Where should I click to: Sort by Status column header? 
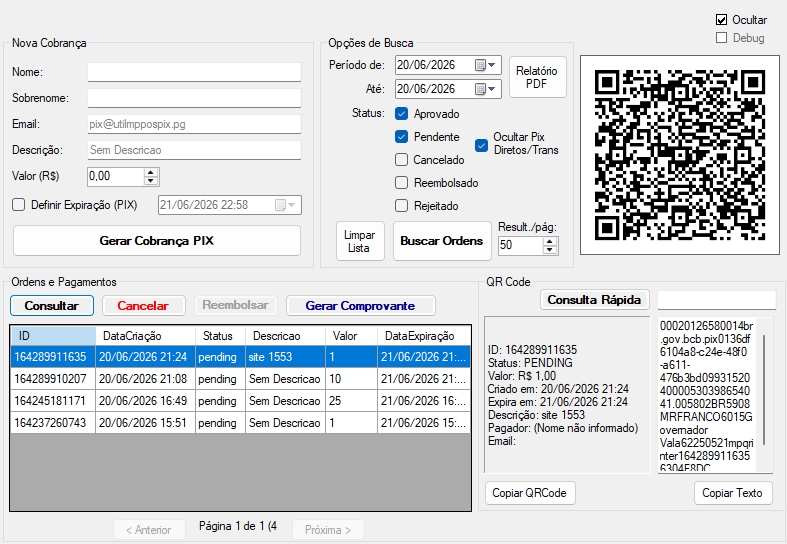pos(220,336)
